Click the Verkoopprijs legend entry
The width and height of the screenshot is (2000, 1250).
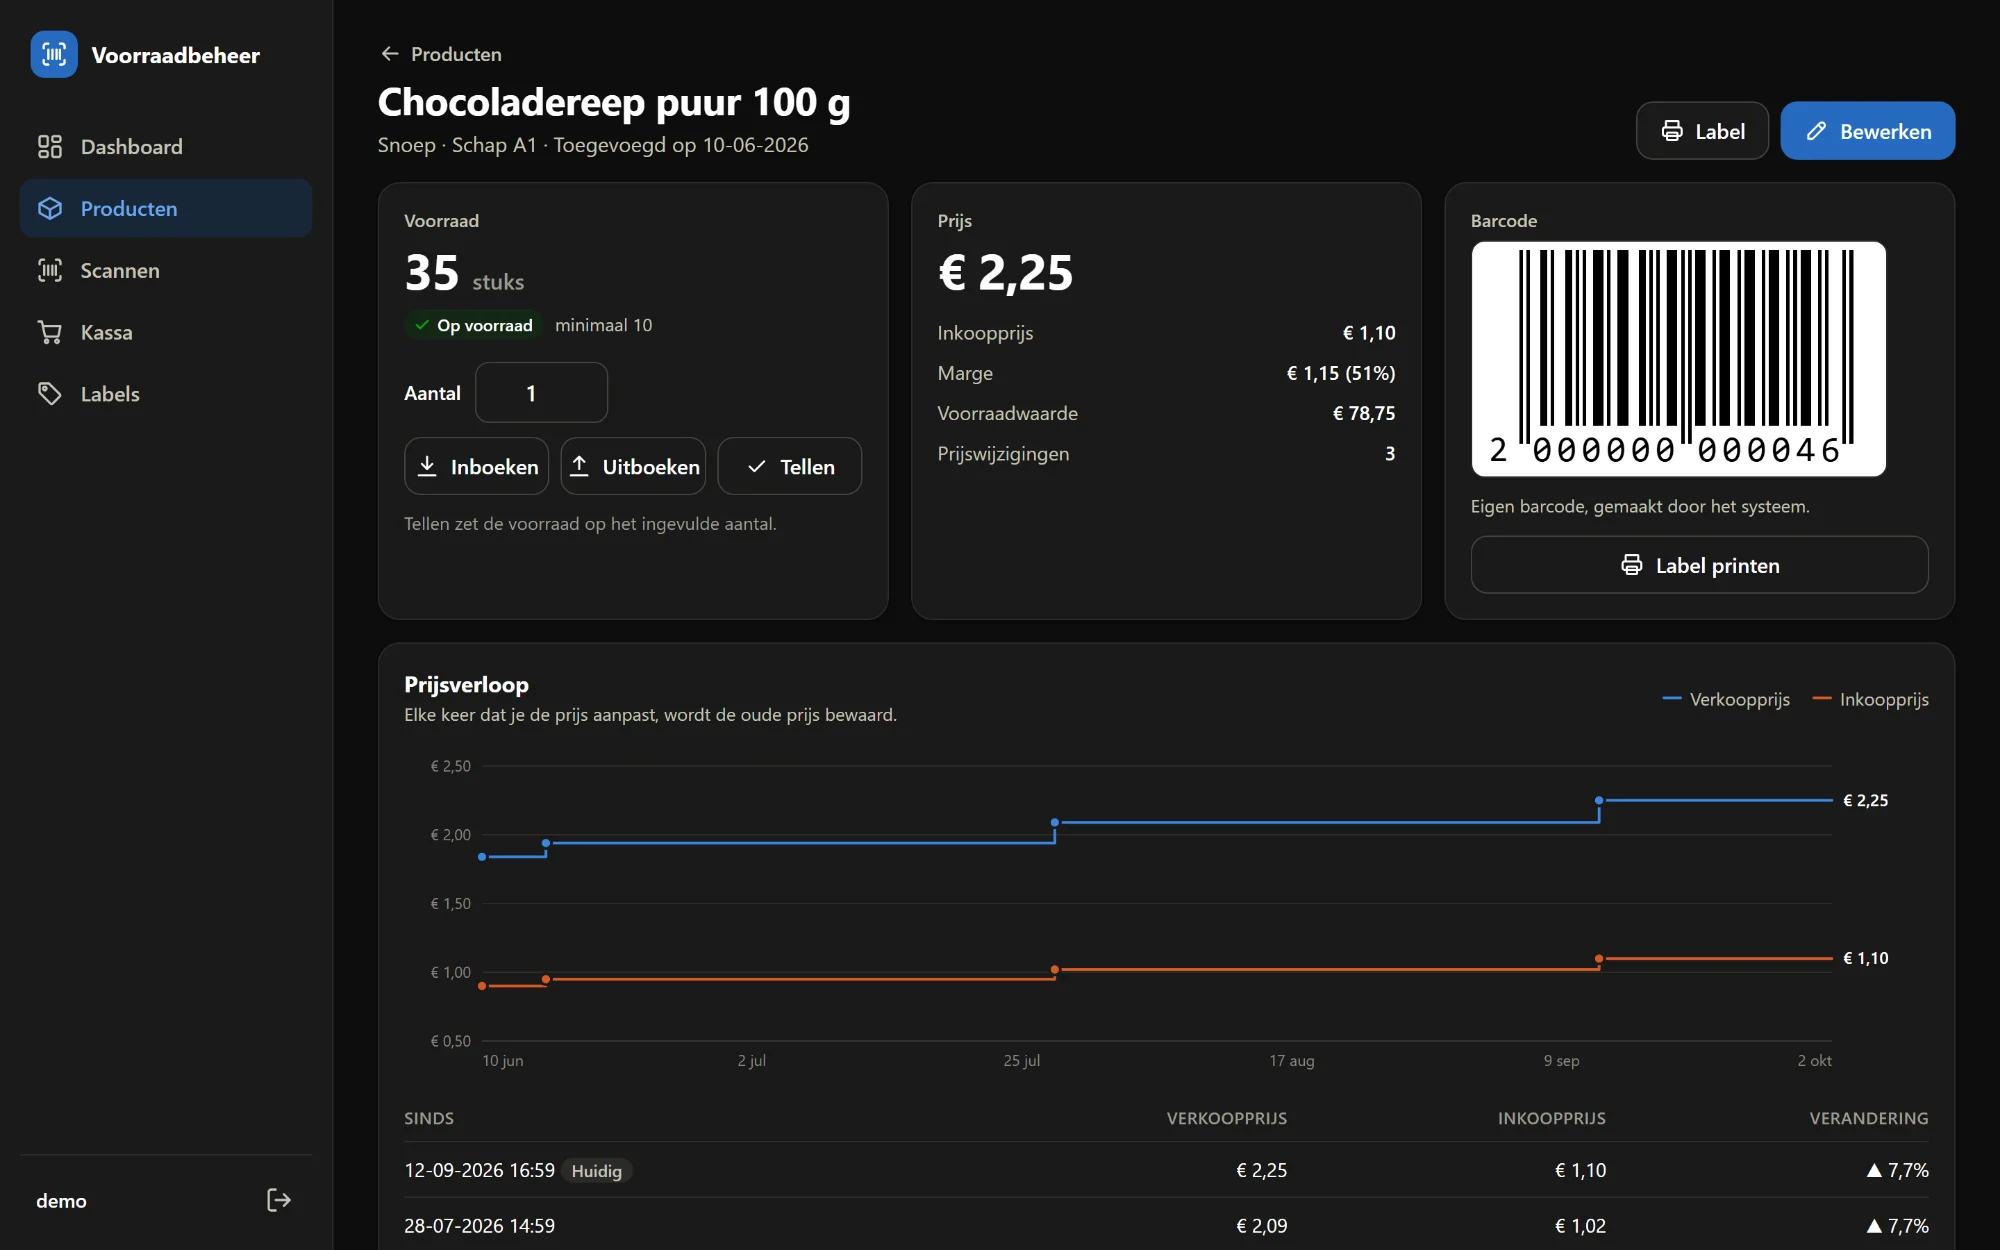click(x=1726, y=699)
